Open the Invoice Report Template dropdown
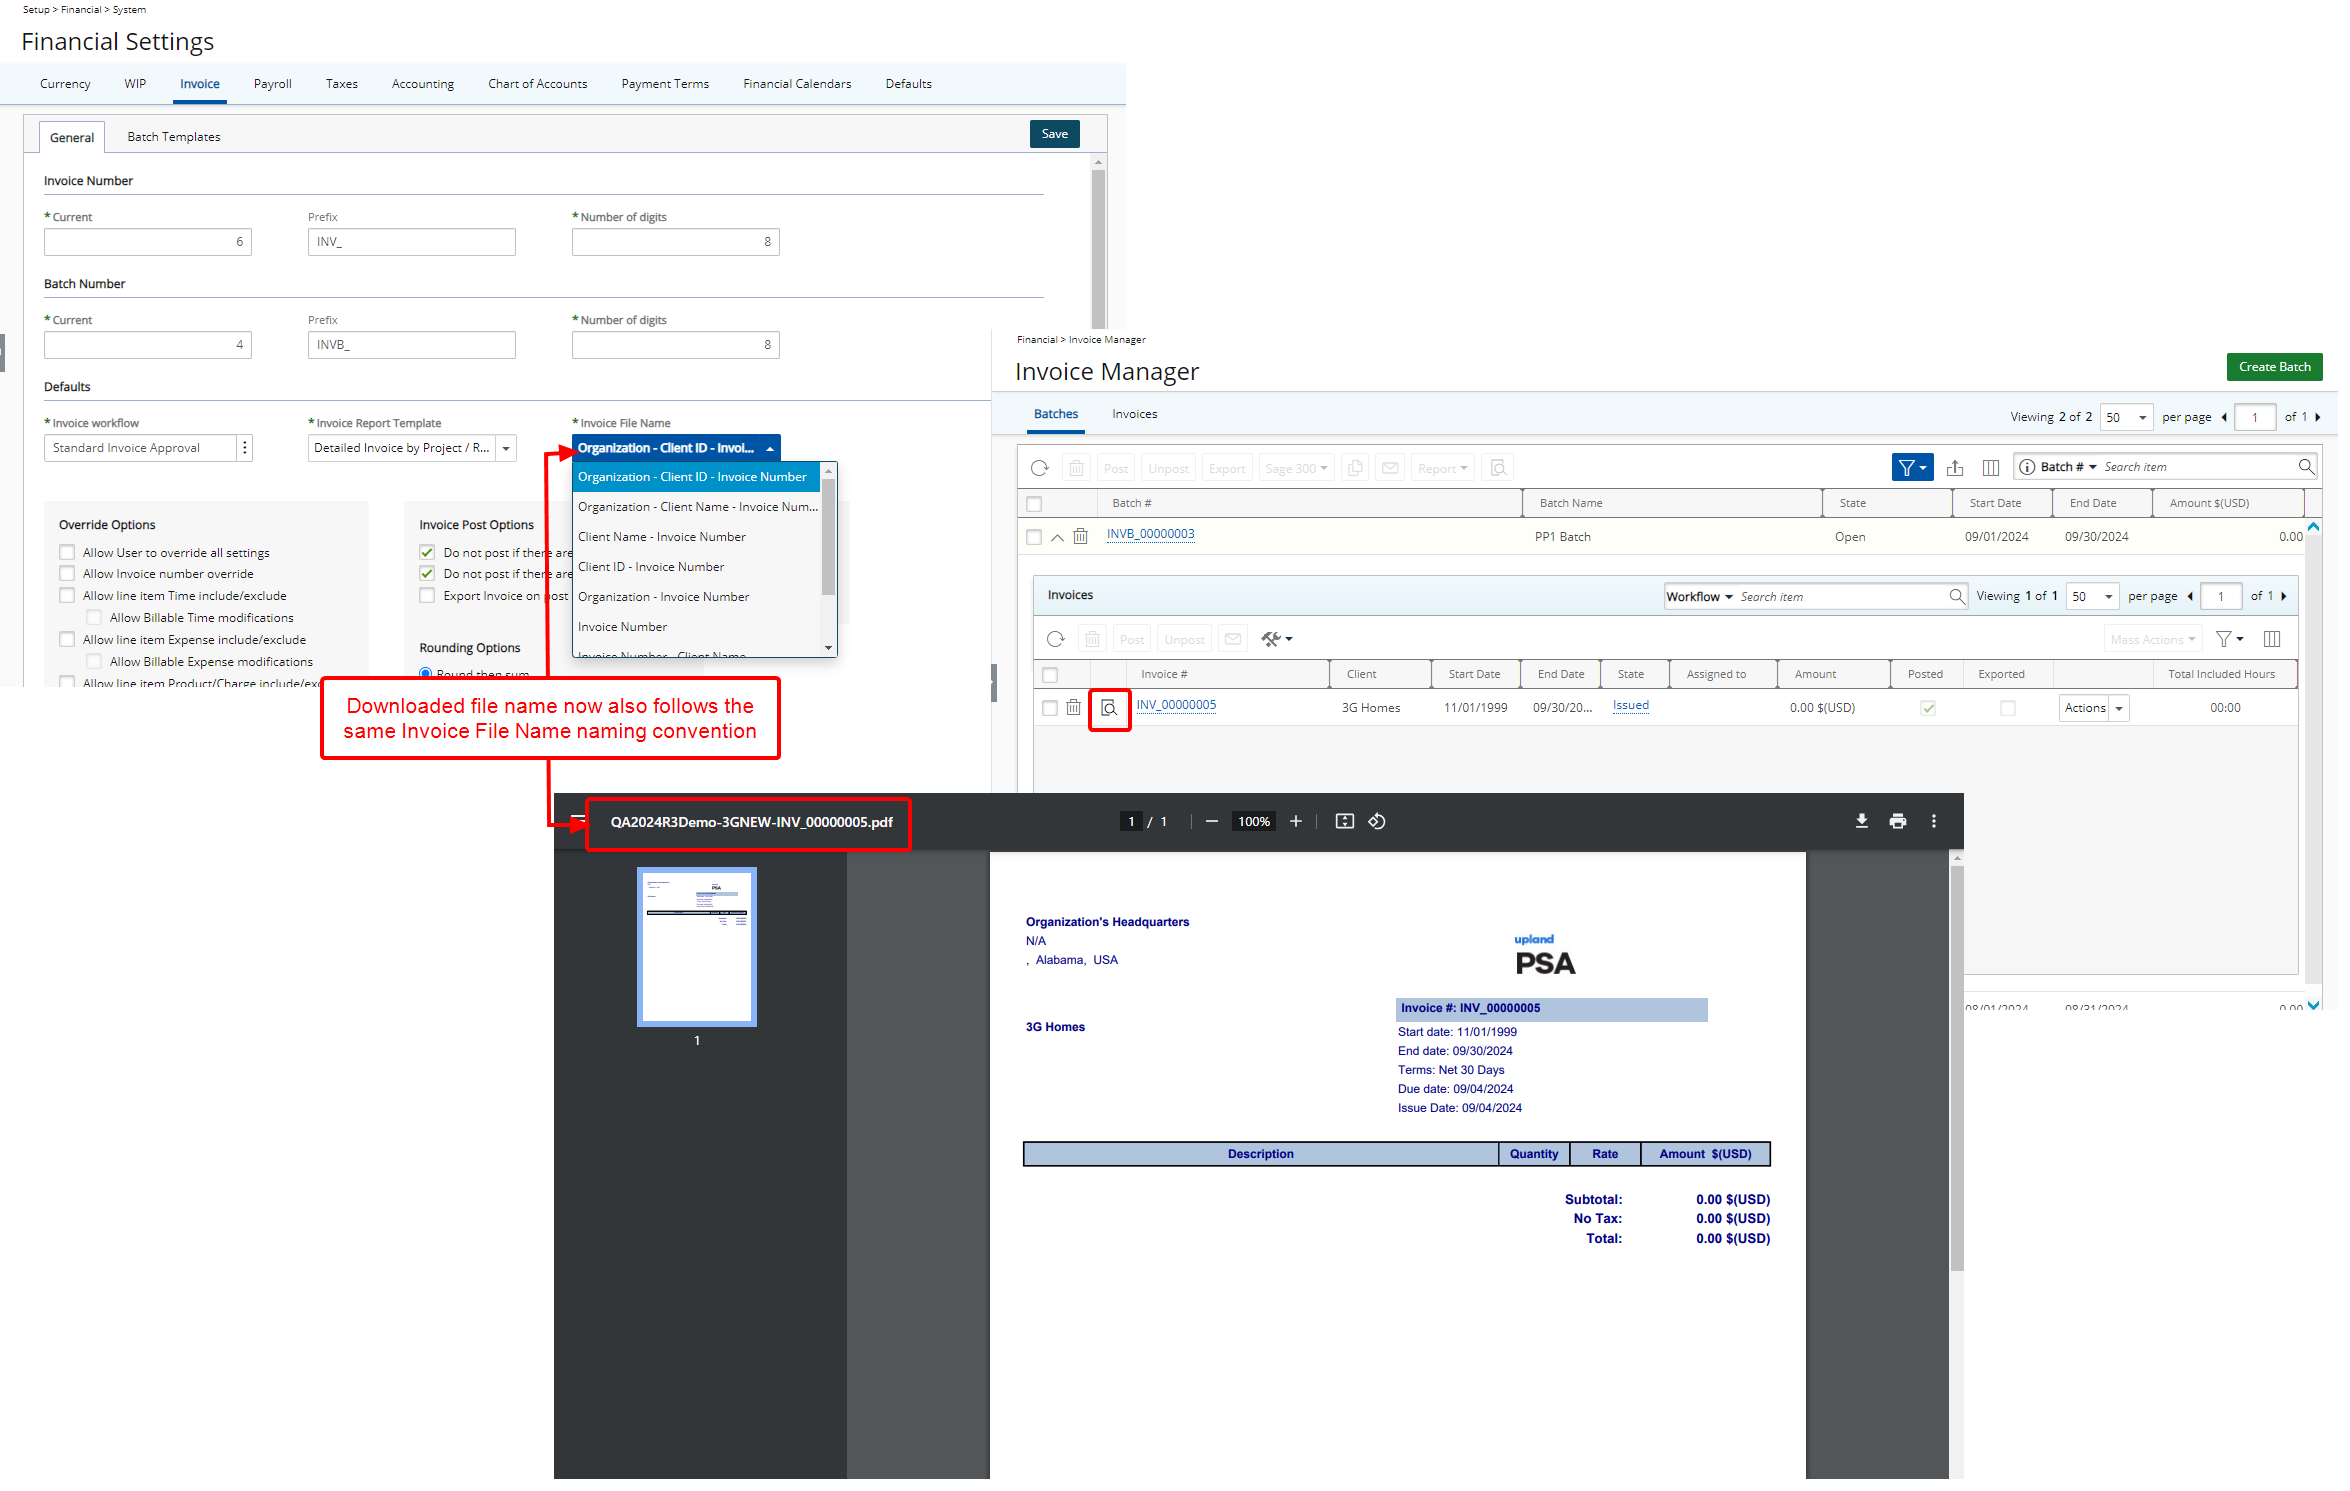The width and height of the screenshot is (2350, 1491). (507, 447)
